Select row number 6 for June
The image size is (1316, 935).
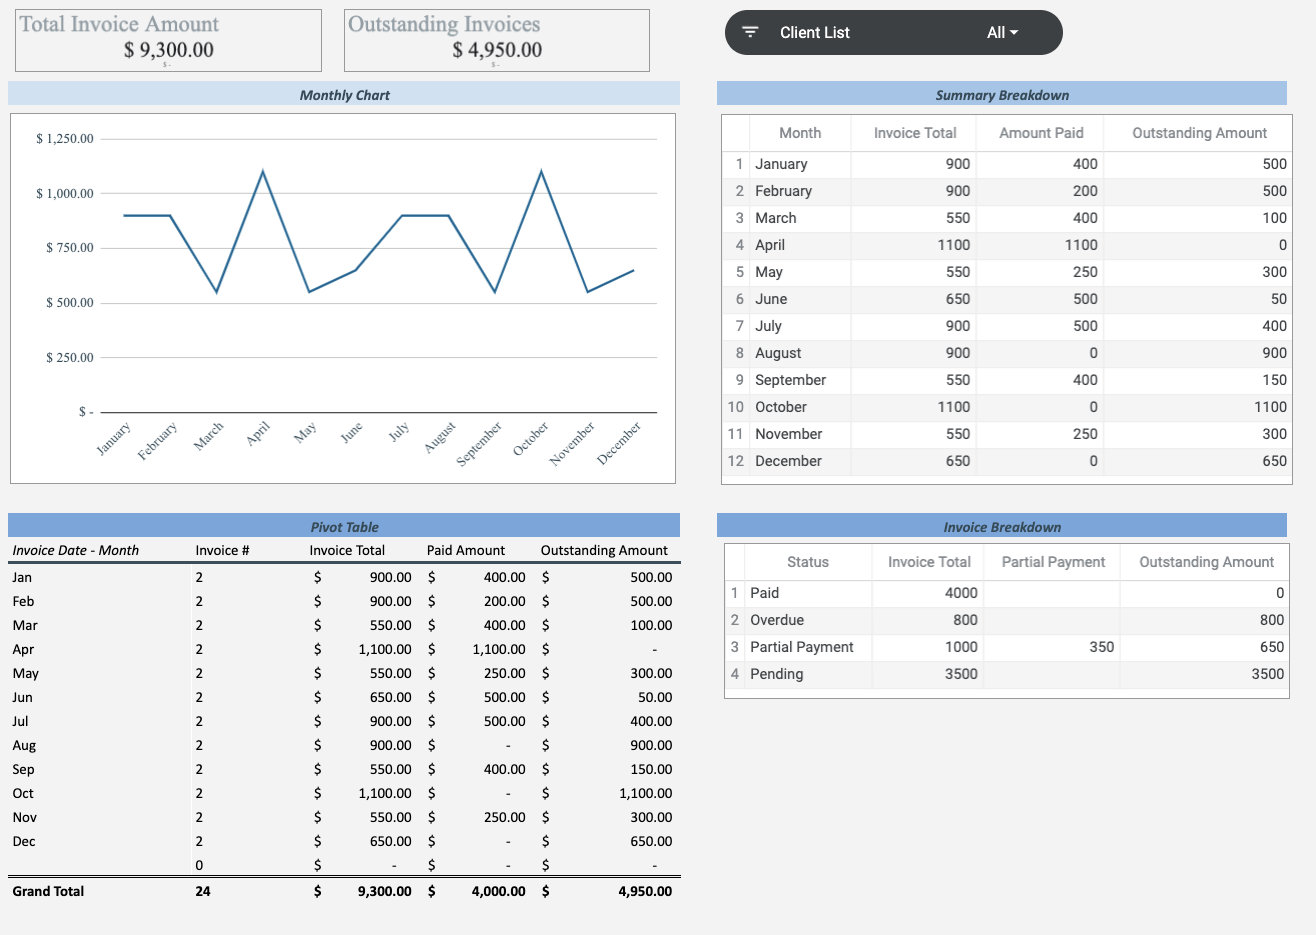(x=737, y=299)
